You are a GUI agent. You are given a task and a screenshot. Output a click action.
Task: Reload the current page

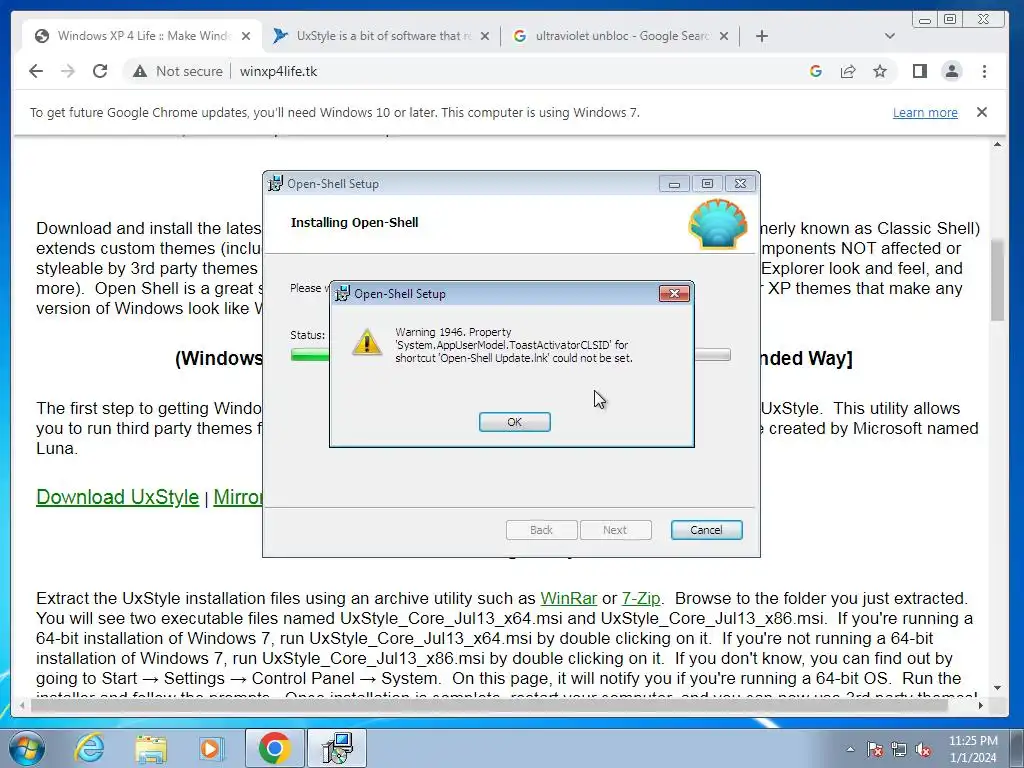pyautogui.click(x=100, y=71)
